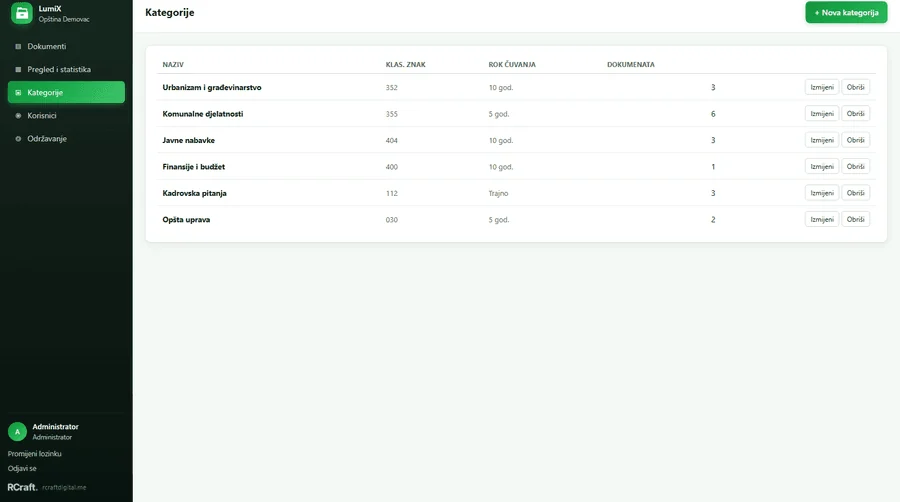The height and width of the screenshot is (502, 900).
Task: Create a new category with Nova kategorija
Action: tap(846, 13)
